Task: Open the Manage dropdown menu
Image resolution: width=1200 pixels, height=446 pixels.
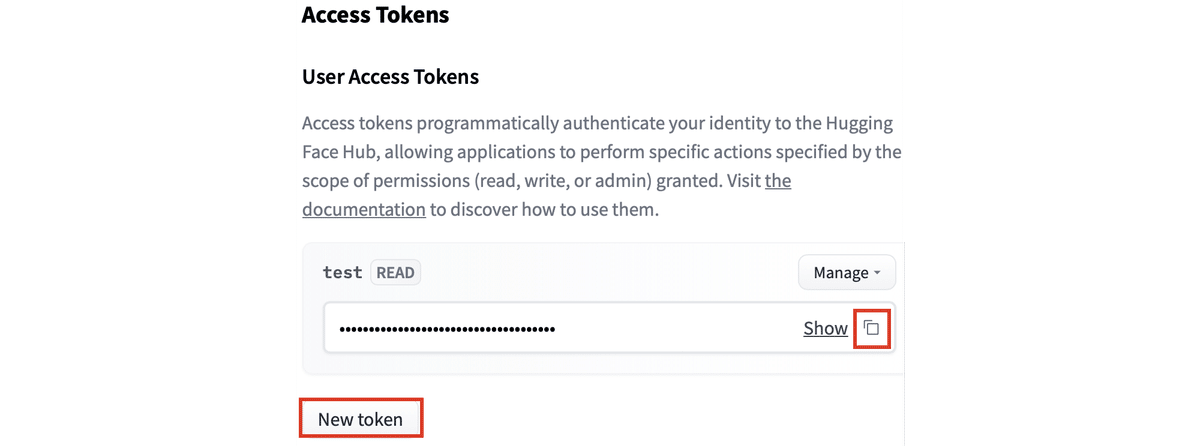Action: point(846,272)
